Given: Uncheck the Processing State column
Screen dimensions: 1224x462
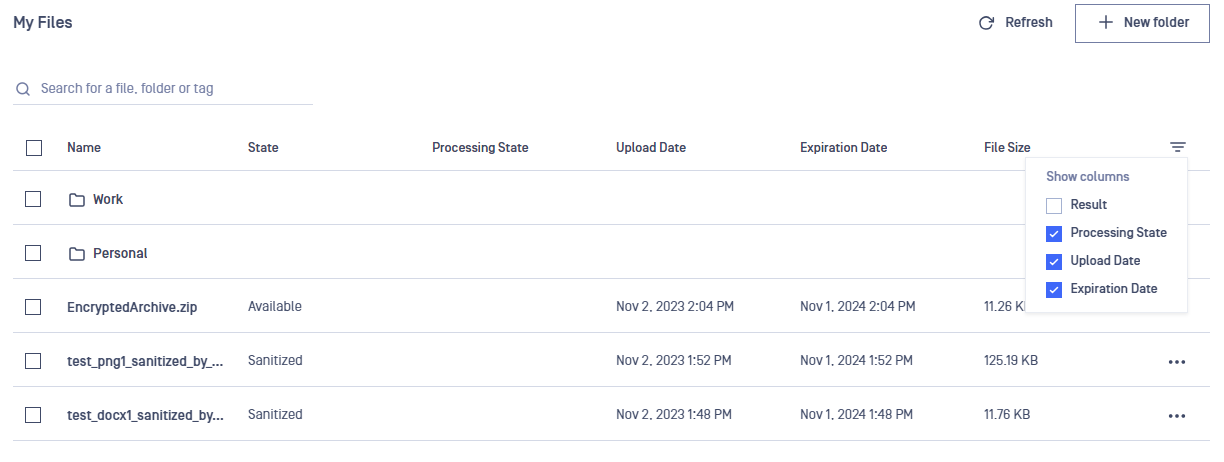Looking at the screenshot, I should click(x=1054, y=233).
